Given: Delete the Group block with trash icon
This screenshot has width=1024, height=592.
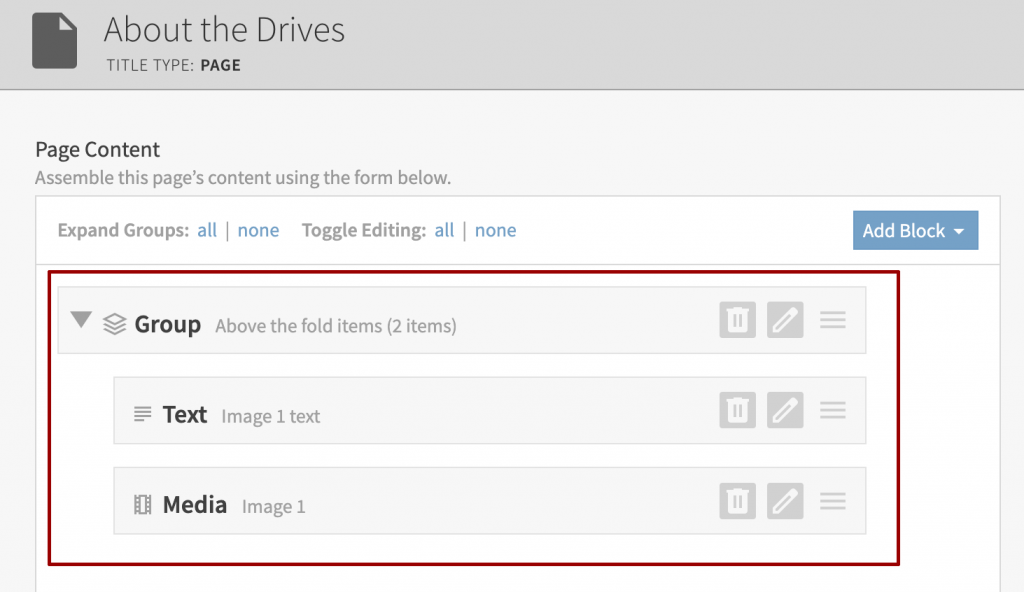Looking at the screenshot, I should [737, 320].
